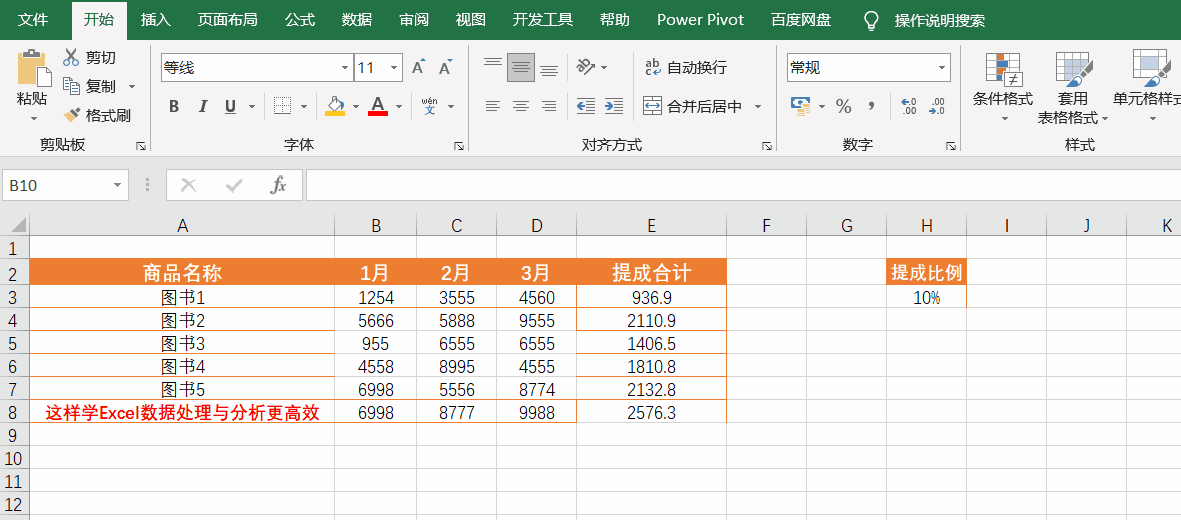The width and height of the screenshot is (1181, 520).
Task: Decrease decimal places
Action: 938,106
